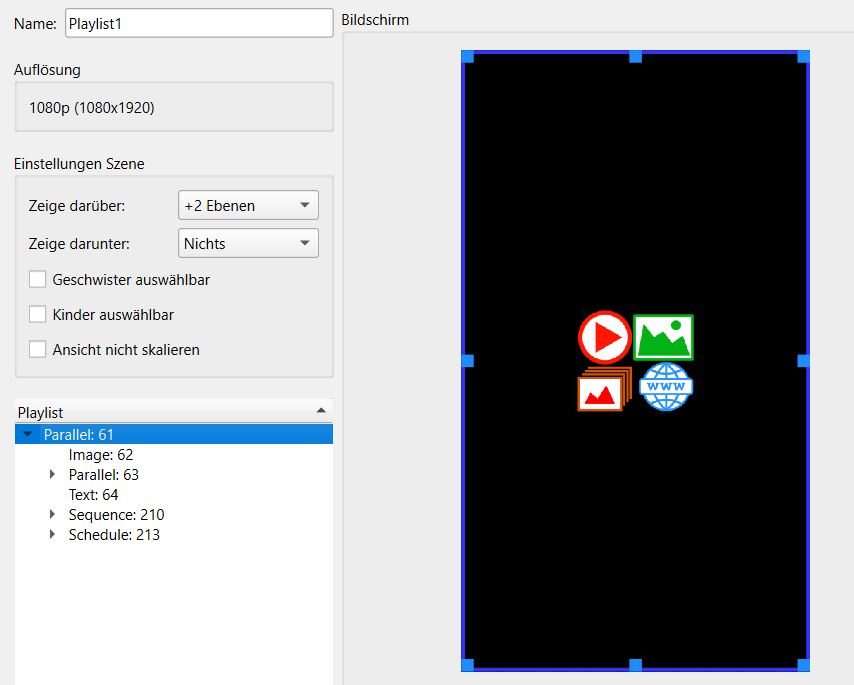Collapse the Parallel: 61 root node

28,435
